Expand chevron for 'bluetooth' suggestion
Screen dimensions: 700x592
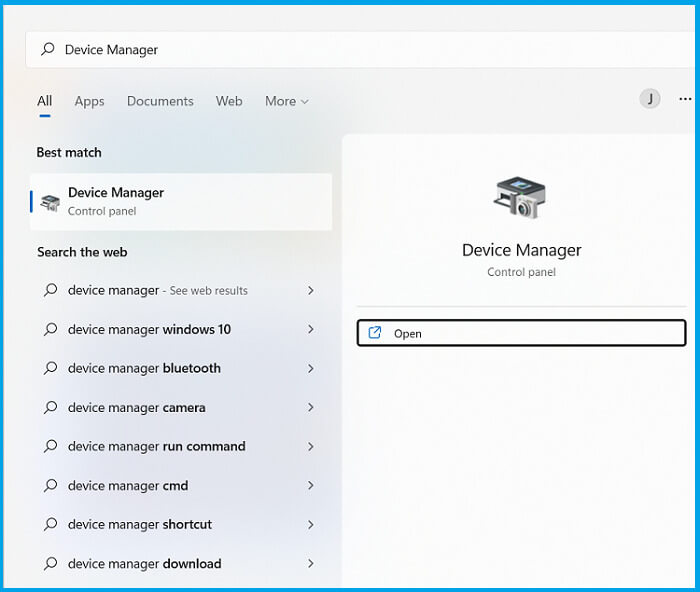tap(311, 368)
